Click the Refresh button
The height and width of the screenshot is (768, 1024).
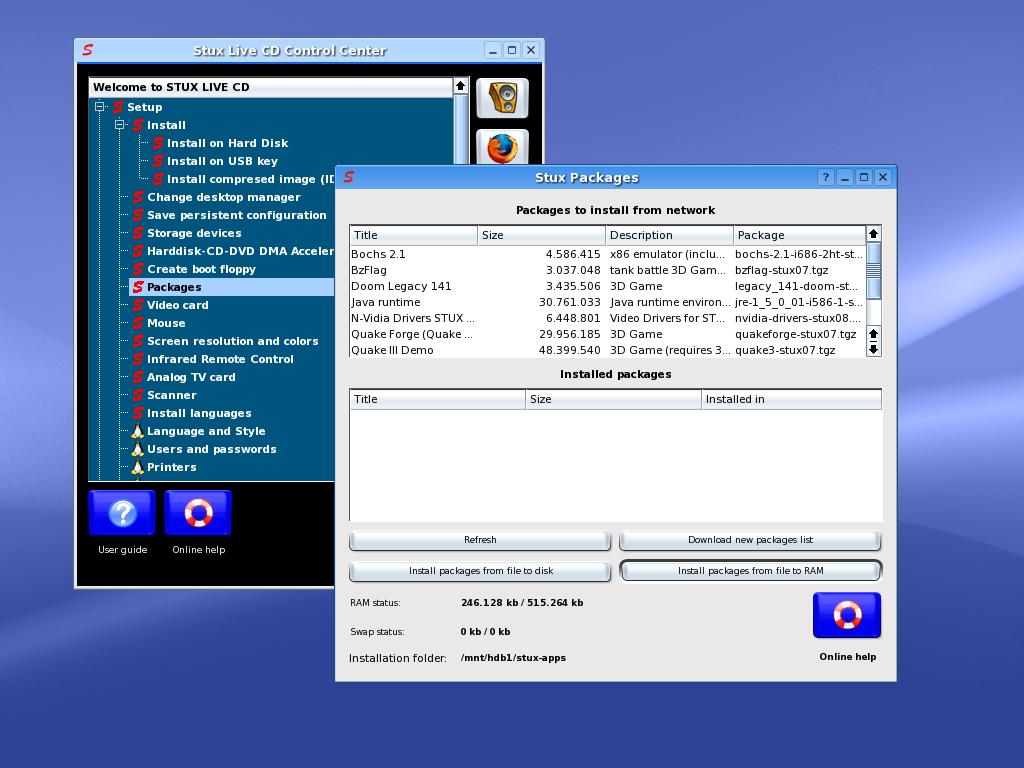pyautogui.click(x=480, y=540)
